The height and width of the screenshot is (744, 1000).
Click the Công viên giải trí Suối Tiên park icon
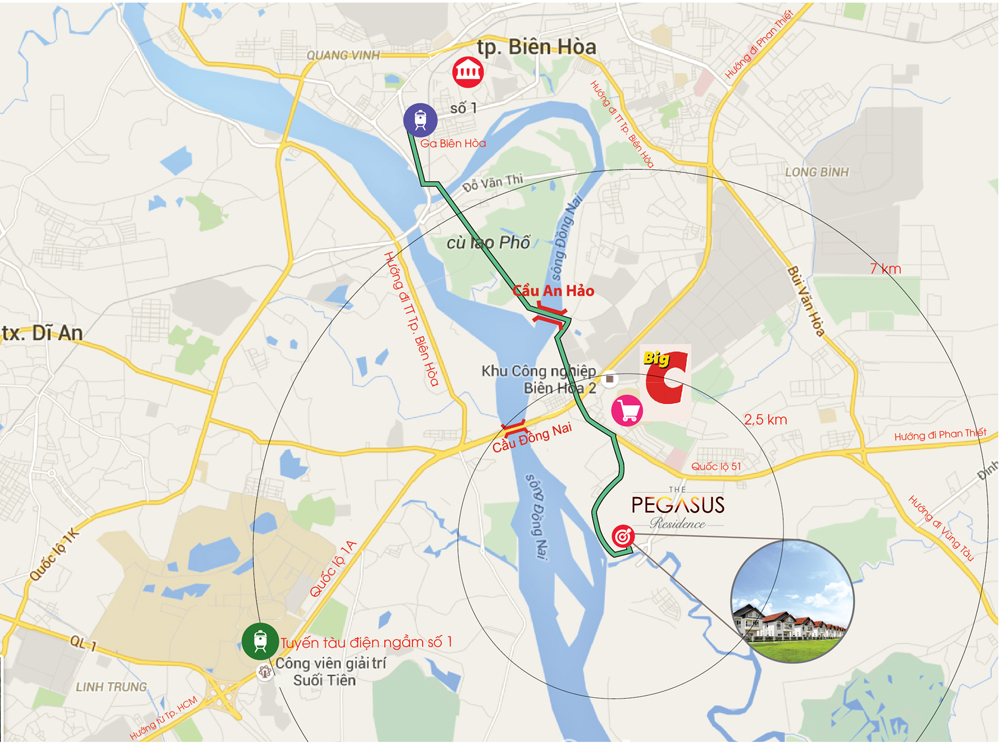(265, 672)
